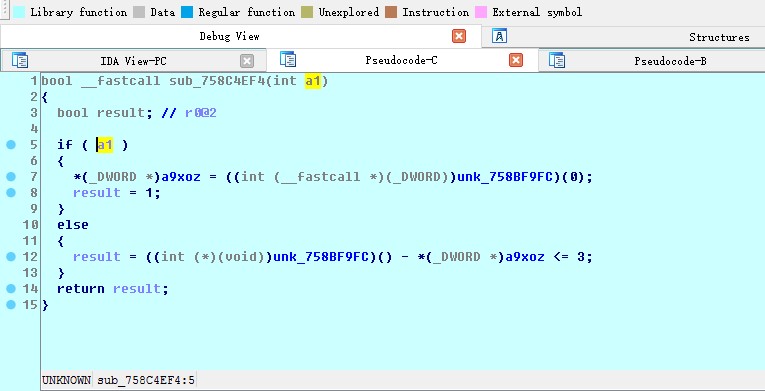Click line number 10 in the gutter
The image size is (765, 391).
click(x=30, y=225)
